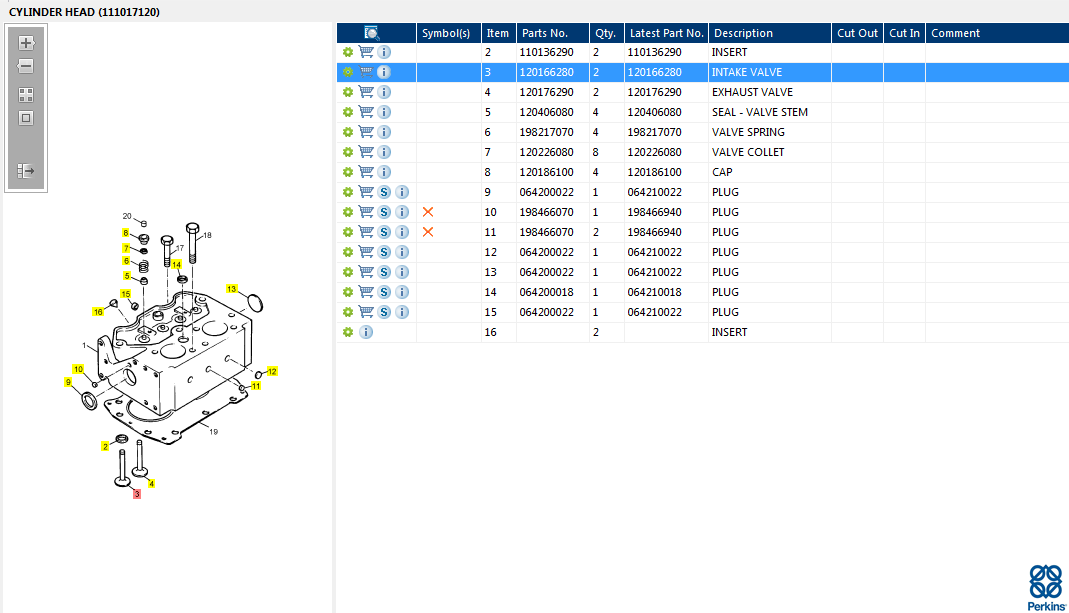Select callout 15 on the diagram

[x=125, y=294]
